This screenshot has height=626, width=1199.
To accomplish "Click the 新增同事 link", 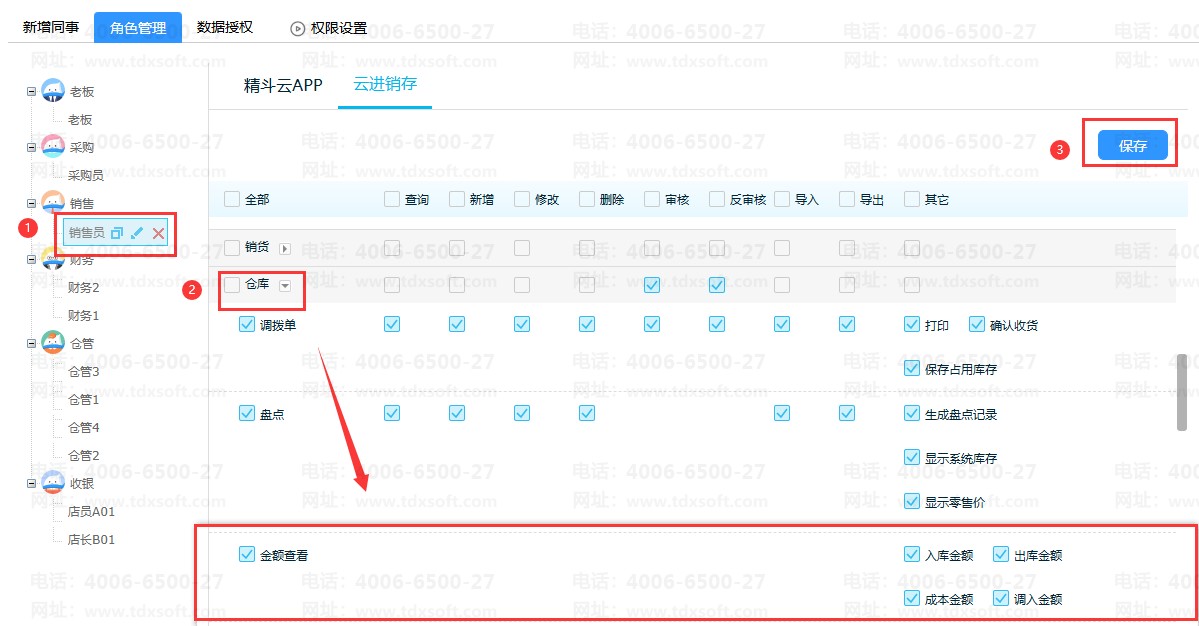I will [x=51, y=27].
